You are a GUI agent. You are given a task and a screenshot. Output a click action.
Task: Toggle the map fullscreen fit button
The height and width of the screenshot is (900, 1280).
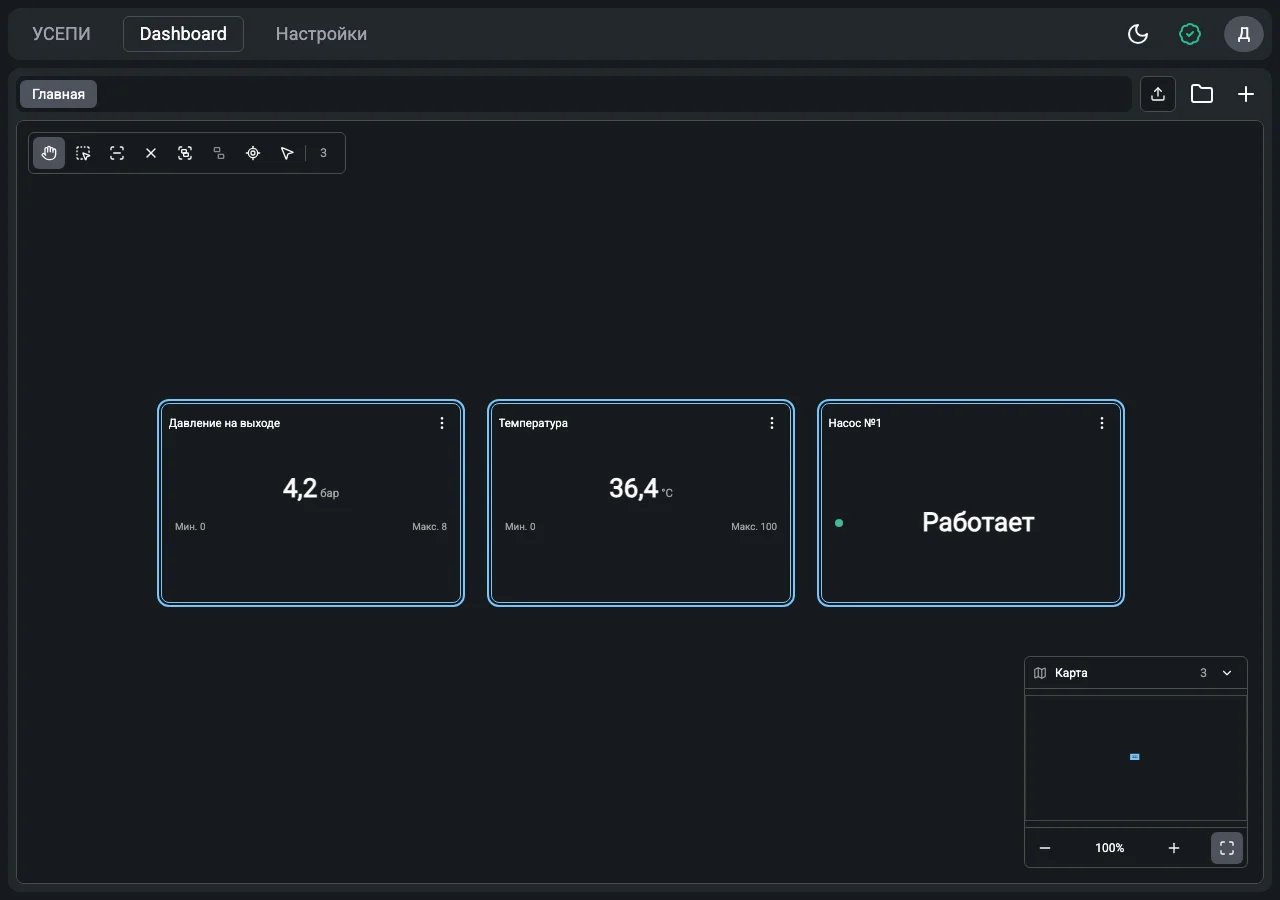[x=1227, y=848]
